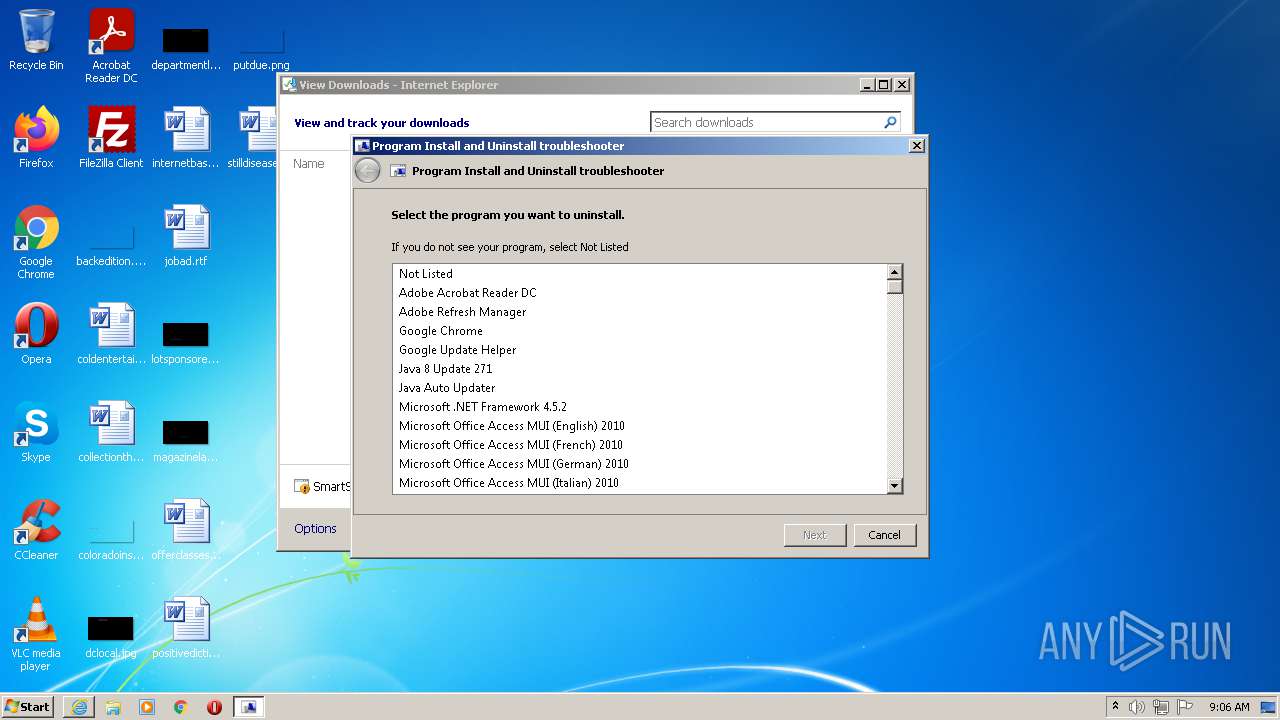Click the Action Center flag icon
This screenshot has width=1280, height=720.
1185,707
